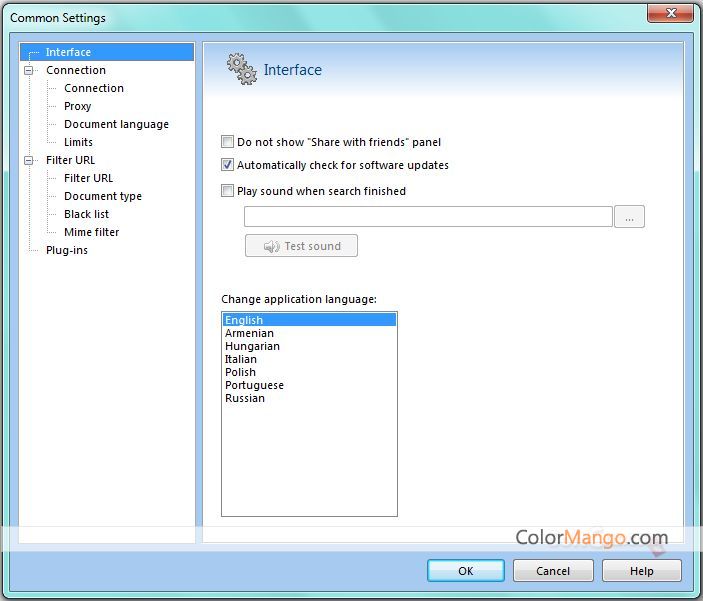Select Black list in the tree

coord(86,214)
